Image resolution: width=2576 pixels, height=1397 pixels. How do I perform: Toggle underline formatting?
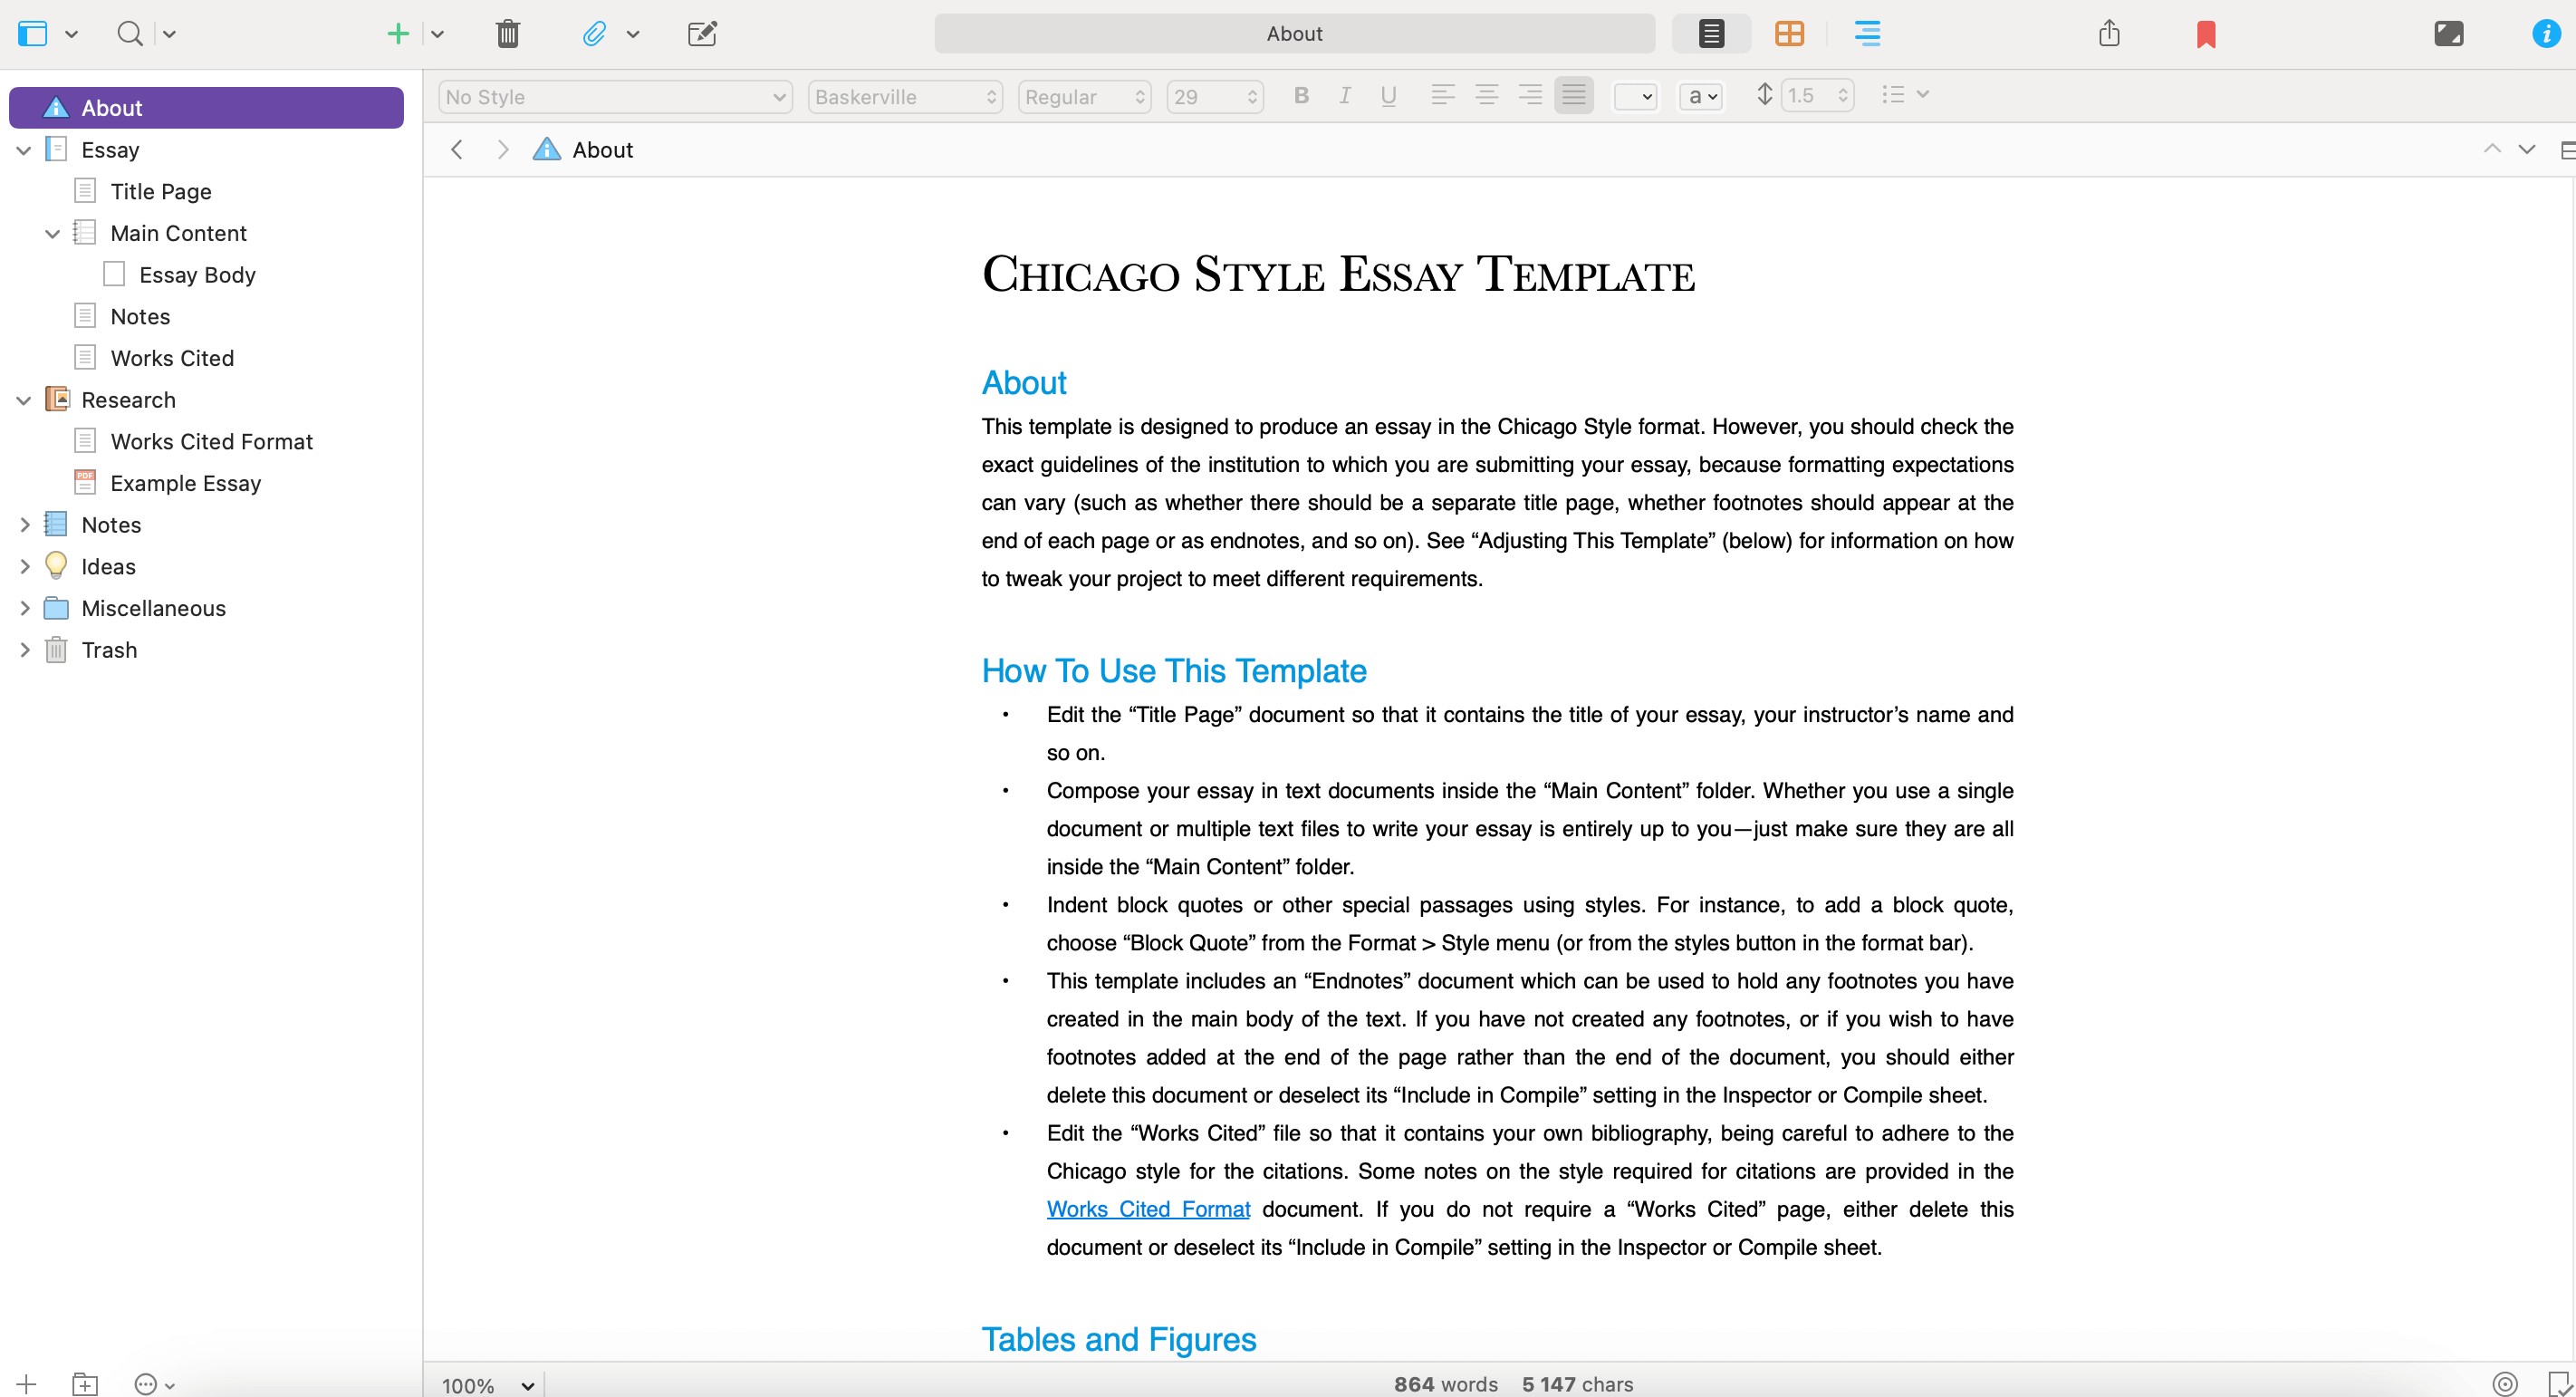pyautogui.click(x=1388, y=96)
